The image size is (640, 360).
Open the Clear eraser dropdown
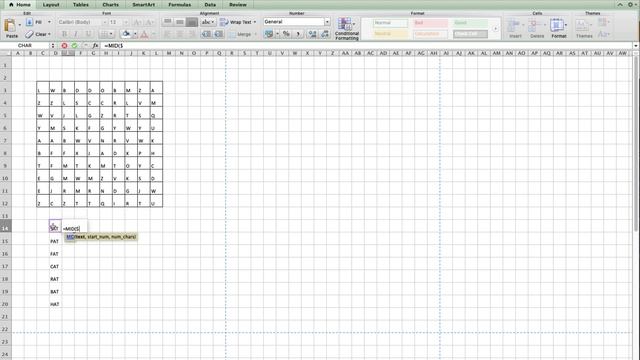[x=49, y=34]
